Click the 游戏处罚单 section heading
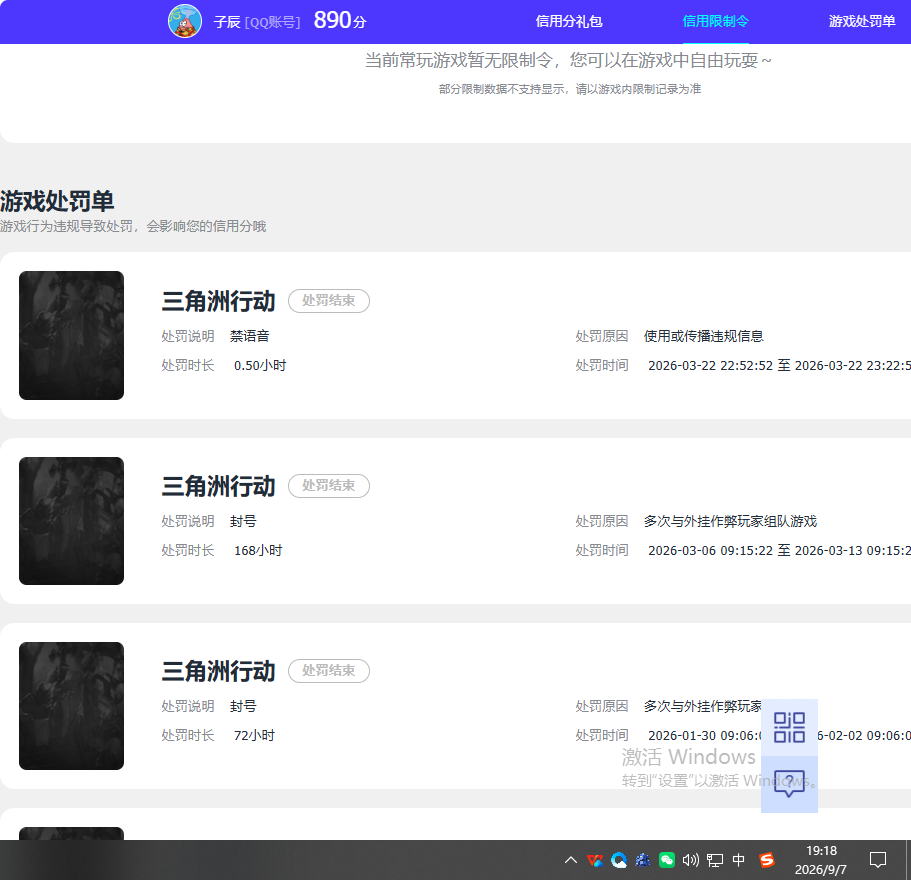The image size is (911, 880). tap(57, 201)
